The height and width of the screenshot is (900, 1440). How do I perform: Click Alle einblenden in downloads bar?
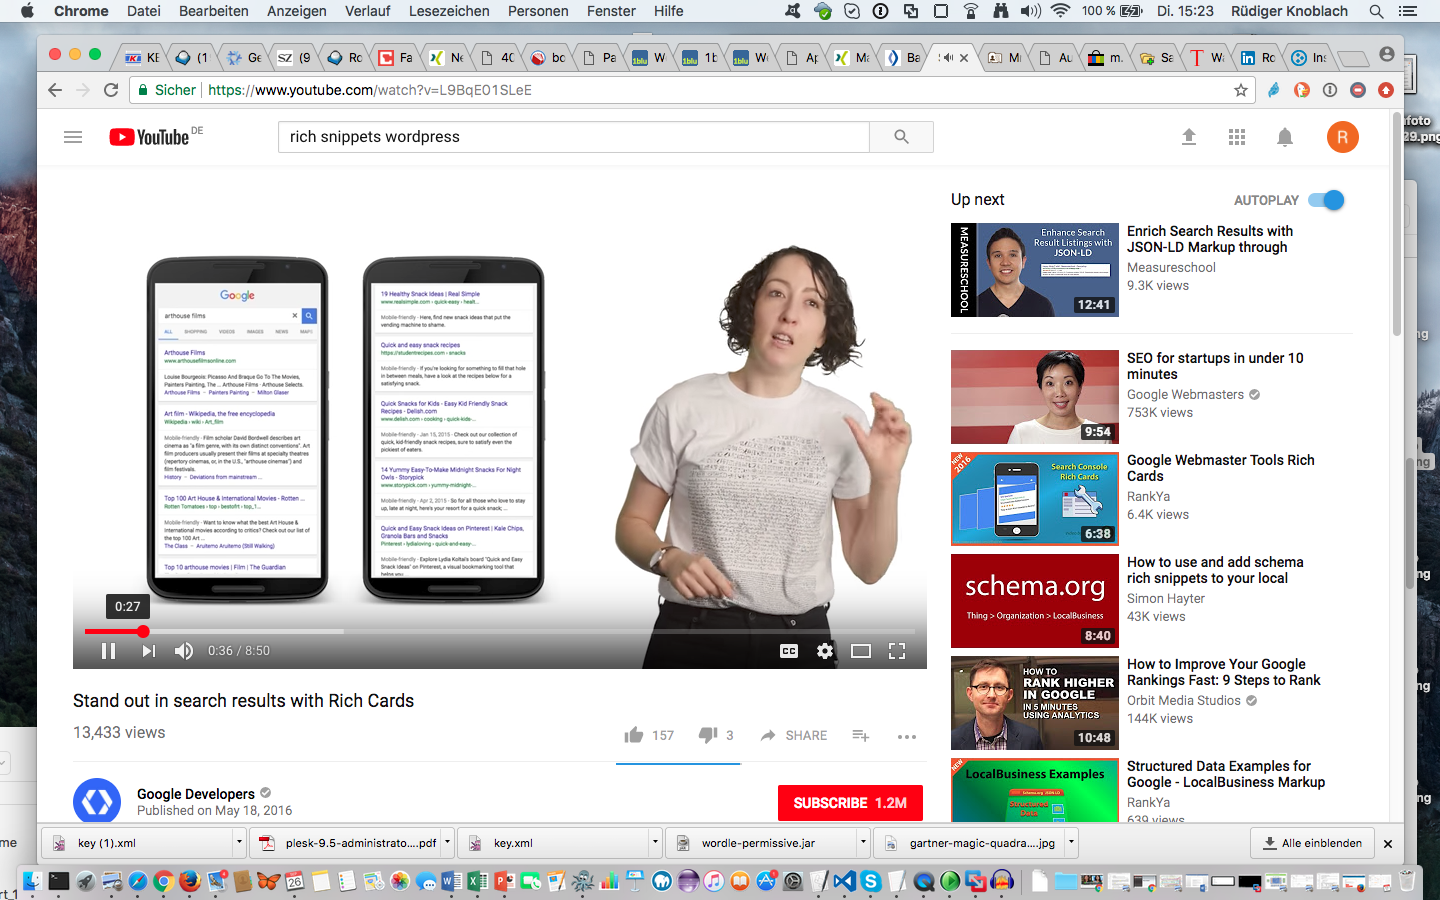point(1312,843)
